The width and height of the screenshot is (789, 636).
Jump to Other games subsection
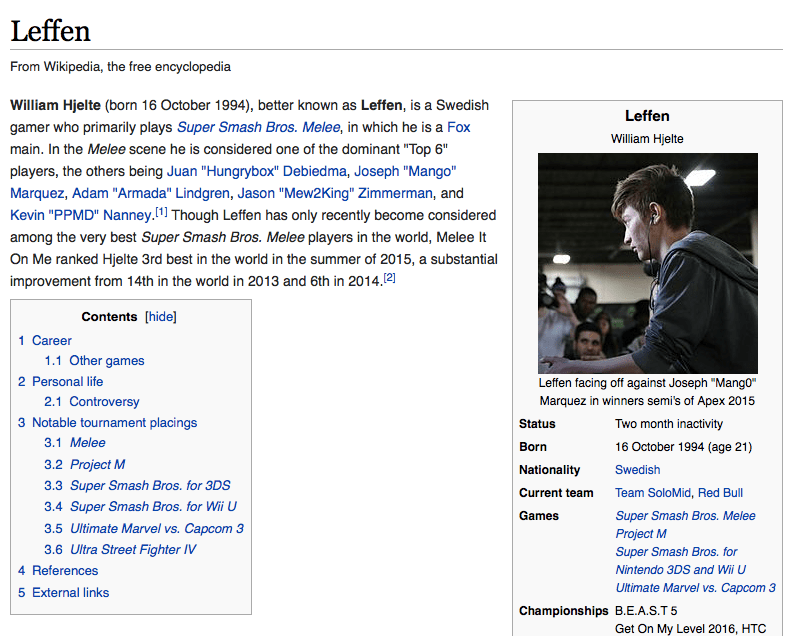coord(106,361)
